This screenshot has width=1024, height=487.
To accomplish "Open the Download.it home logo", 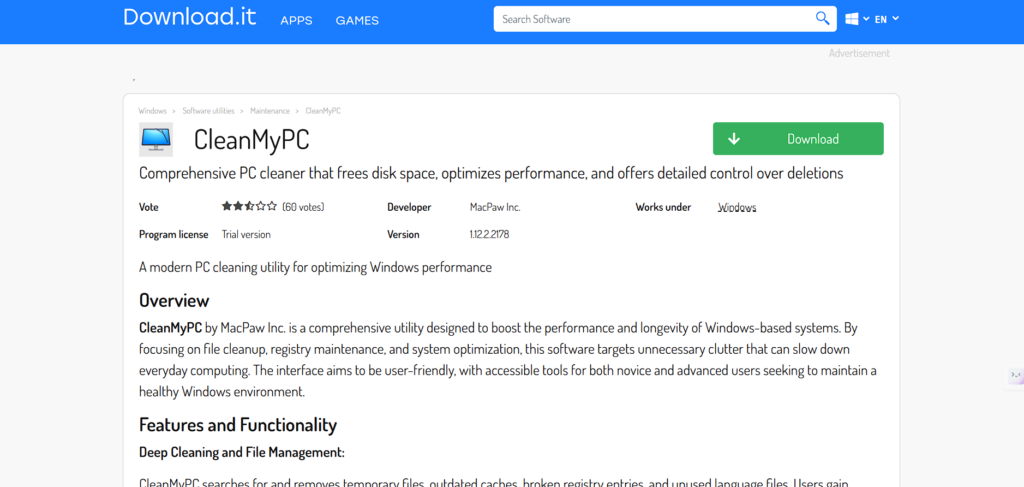I will tap(189, 18).
